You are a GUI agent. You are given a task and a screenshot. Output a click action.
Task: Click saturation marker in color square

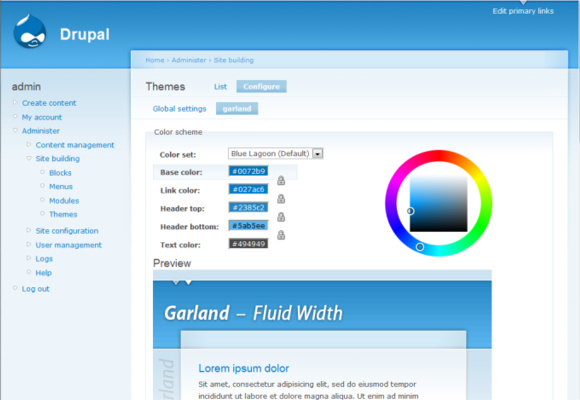410,211
